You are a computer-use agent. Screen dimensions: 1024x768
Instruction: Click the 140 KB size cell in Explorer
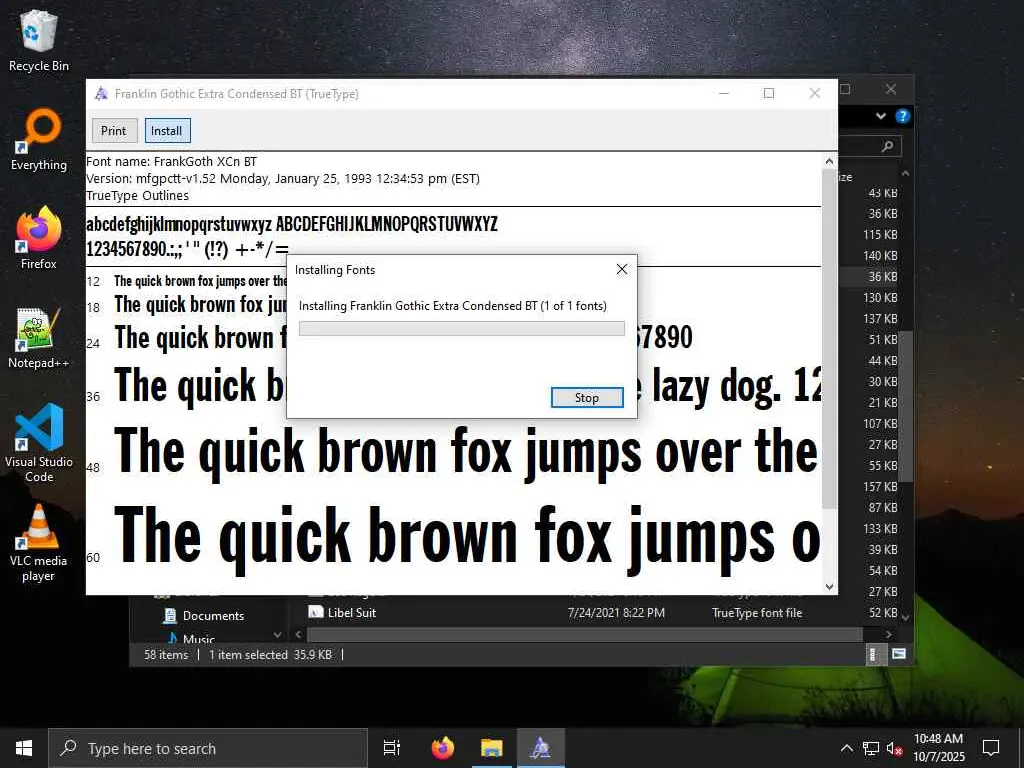coord(880,255)
